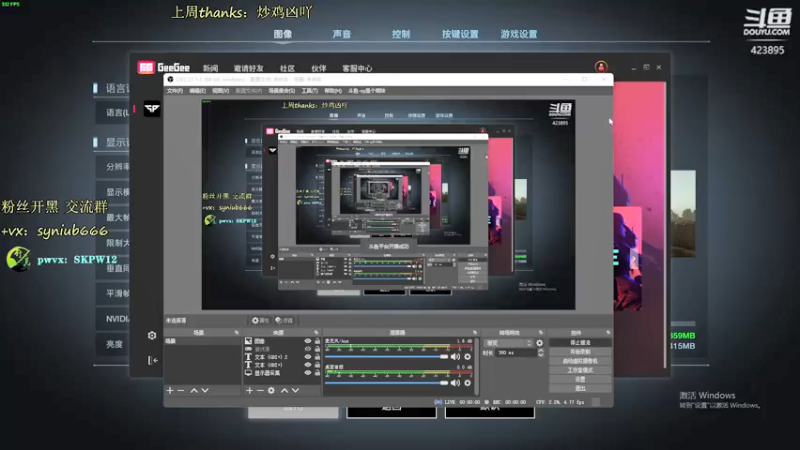Open OBS 帮助(H) menu
This screenshot has height=450, width=800.
click(333, 91)
